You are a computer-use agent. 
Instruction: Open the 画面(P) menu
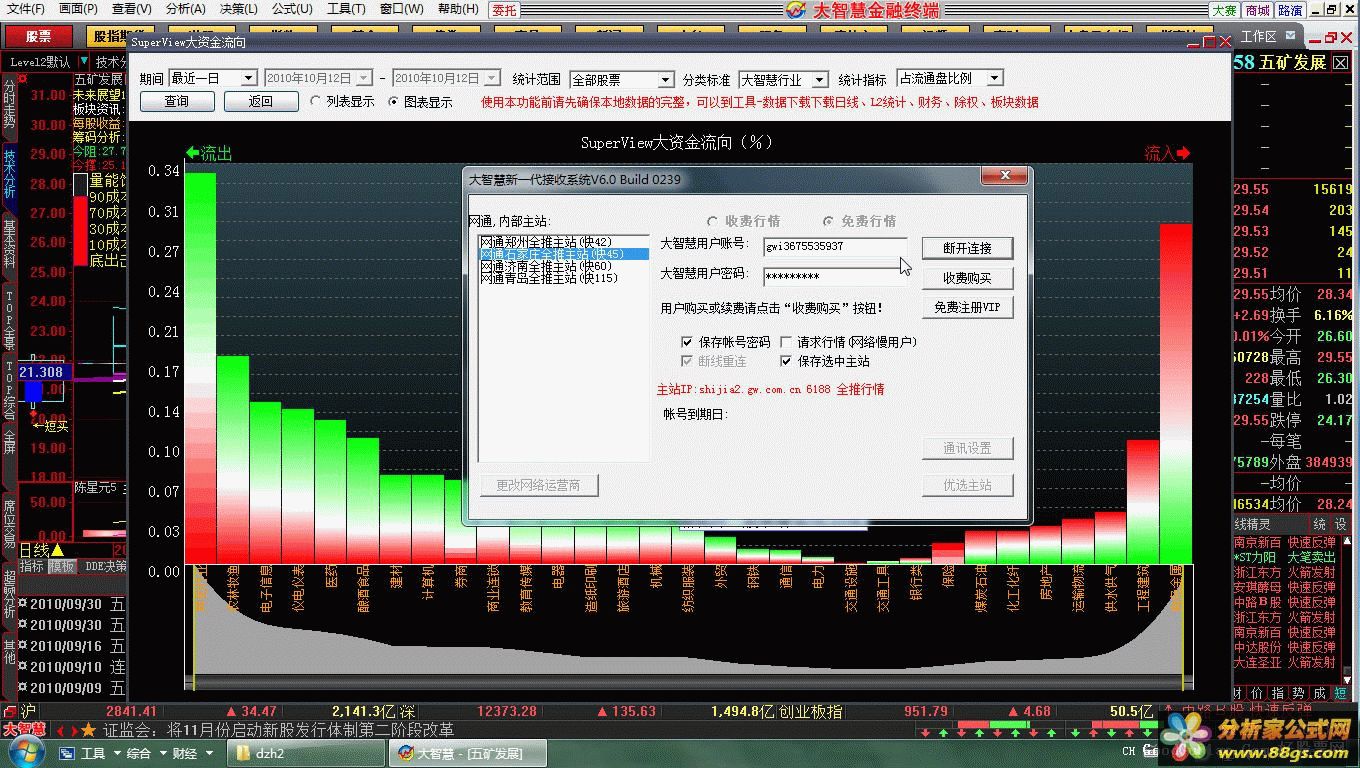tap(79, 9)
